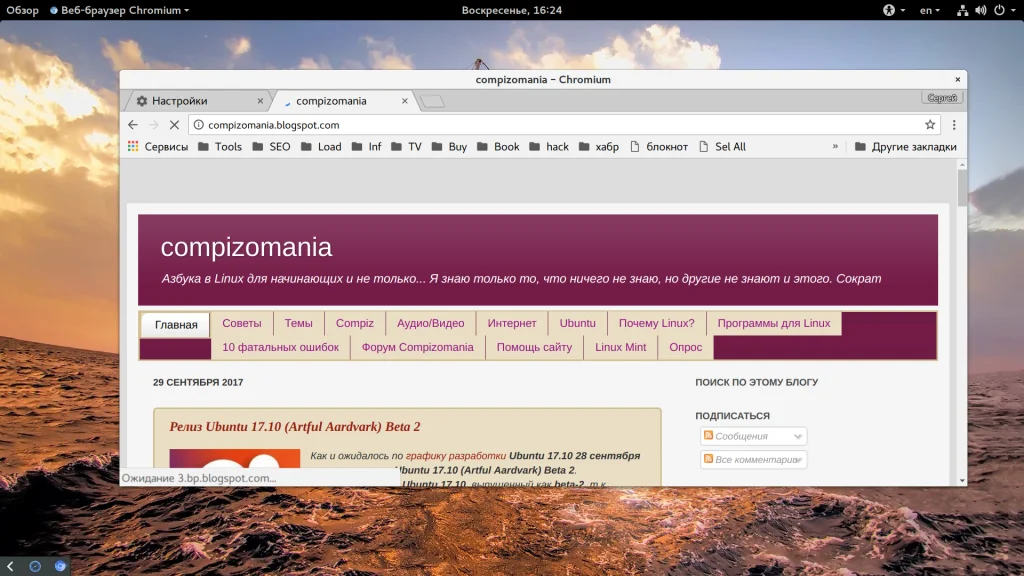Stop page loading with the X button

point(174,125)
